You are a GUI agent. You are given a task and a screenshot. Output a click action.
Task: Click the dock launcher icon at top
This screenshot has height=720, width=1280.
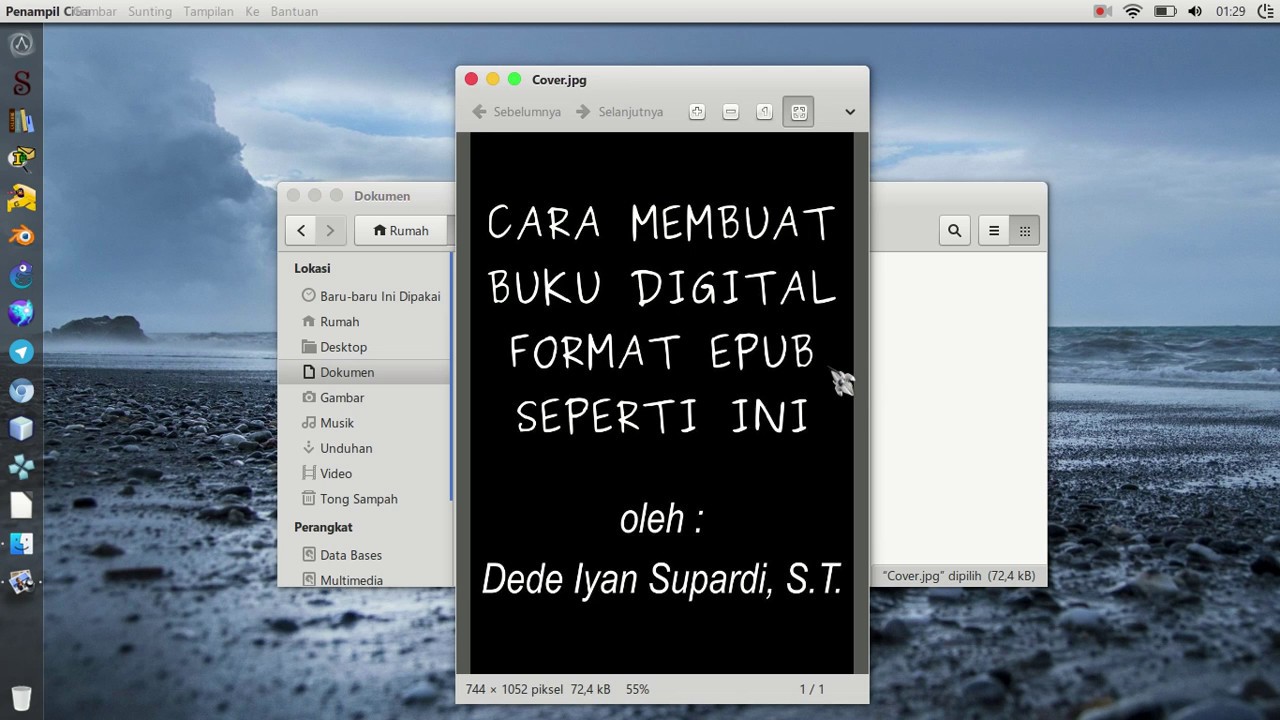tap(21, 44)
